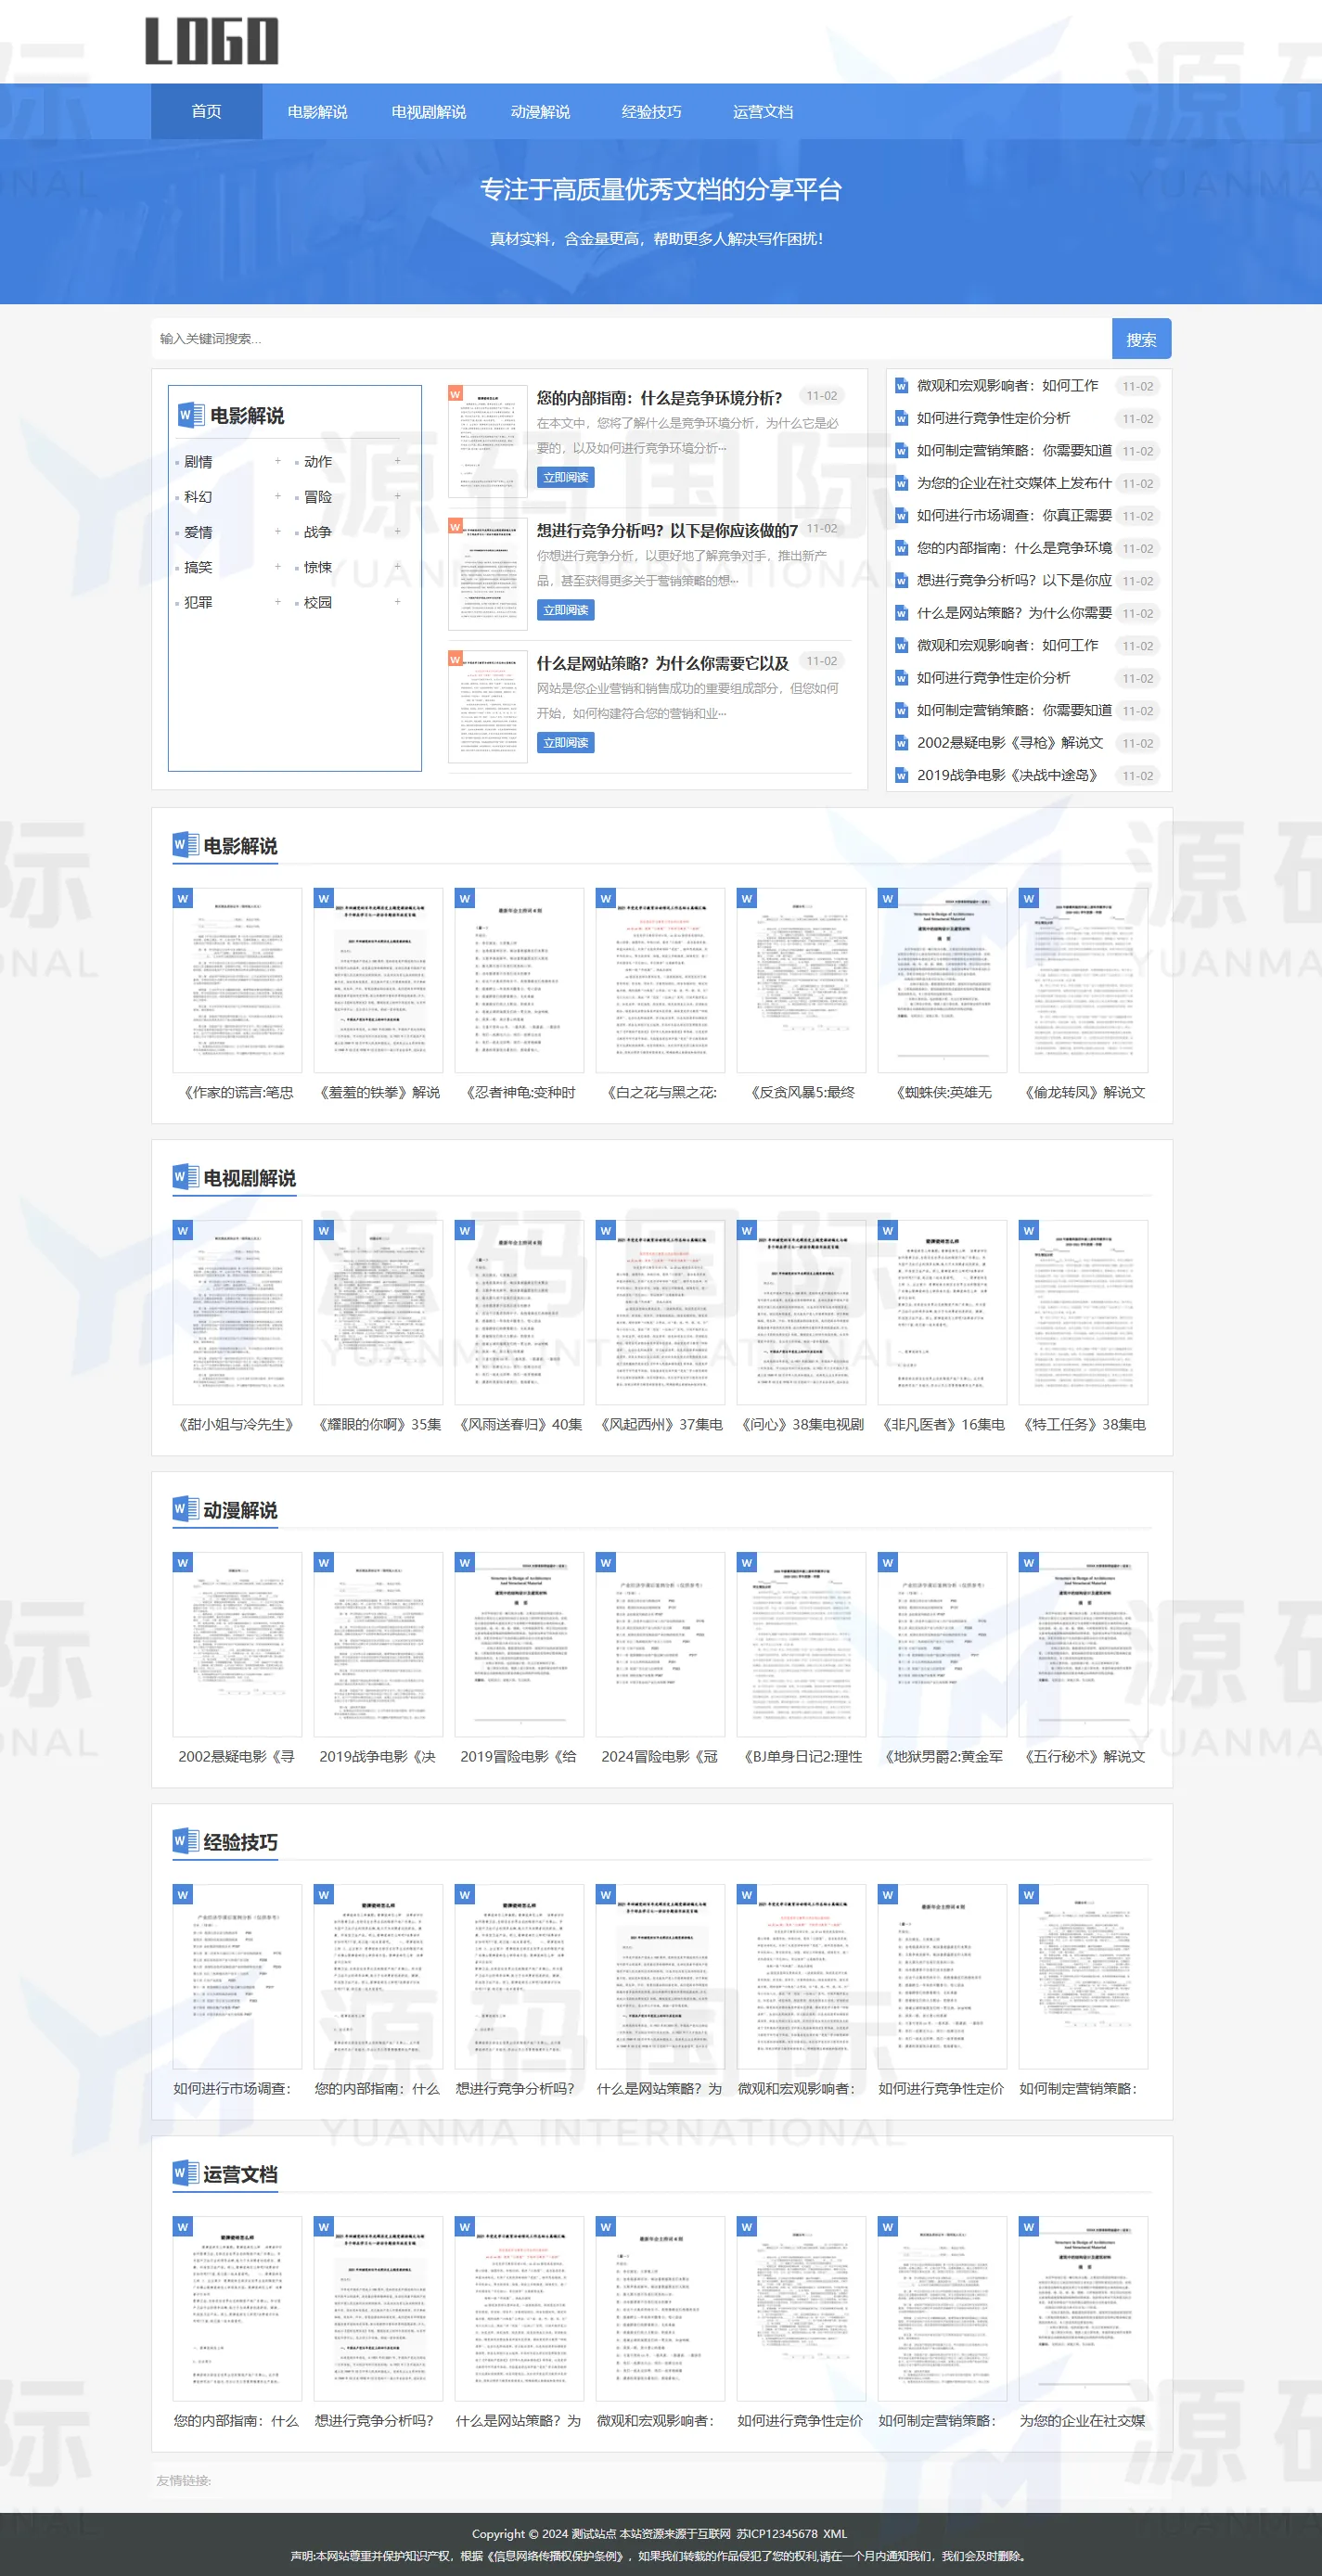Open the 首页 navigation tab

[207, 111]
